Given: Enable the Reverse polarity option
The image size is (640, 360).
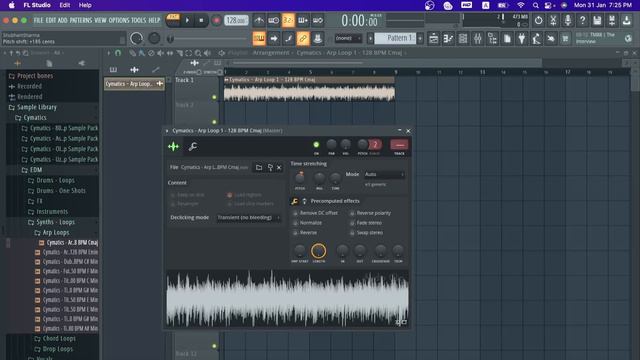Looking at the screenshot, I should (x=370, y=213).
